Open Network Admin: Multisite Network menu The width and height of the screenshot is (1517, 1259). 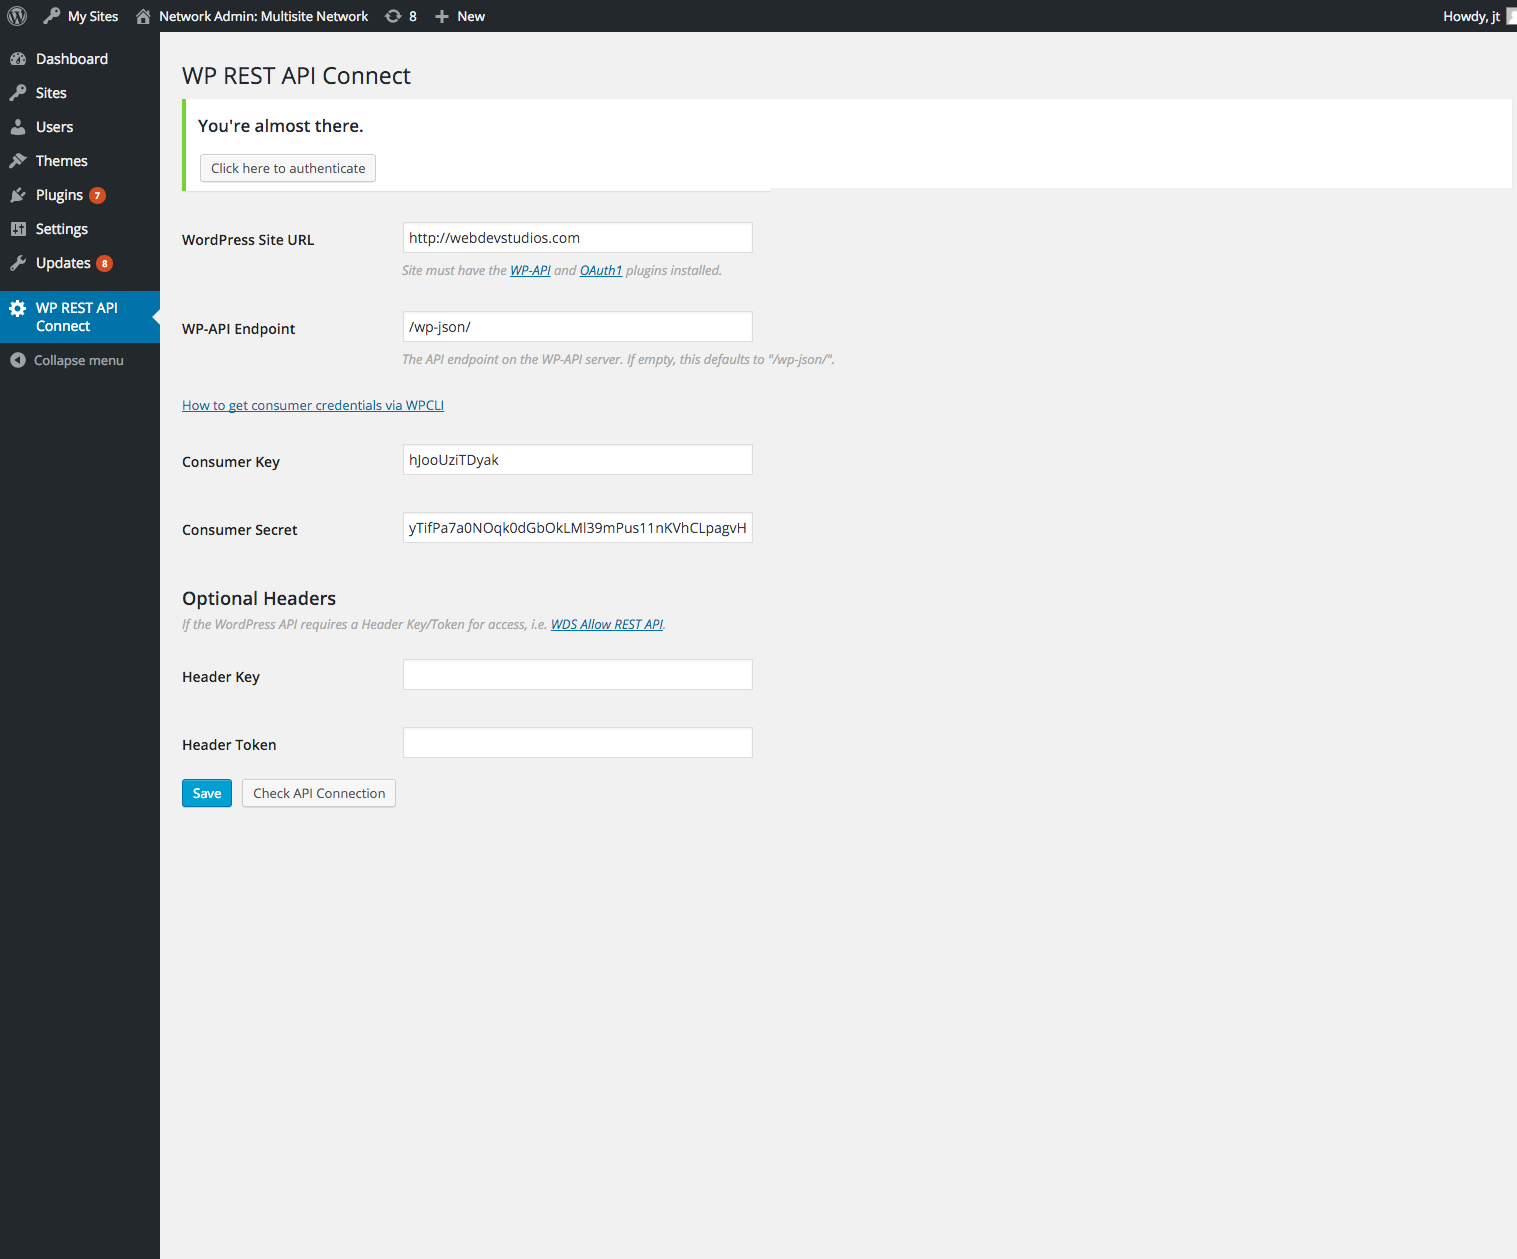click(x=252, y=16)
